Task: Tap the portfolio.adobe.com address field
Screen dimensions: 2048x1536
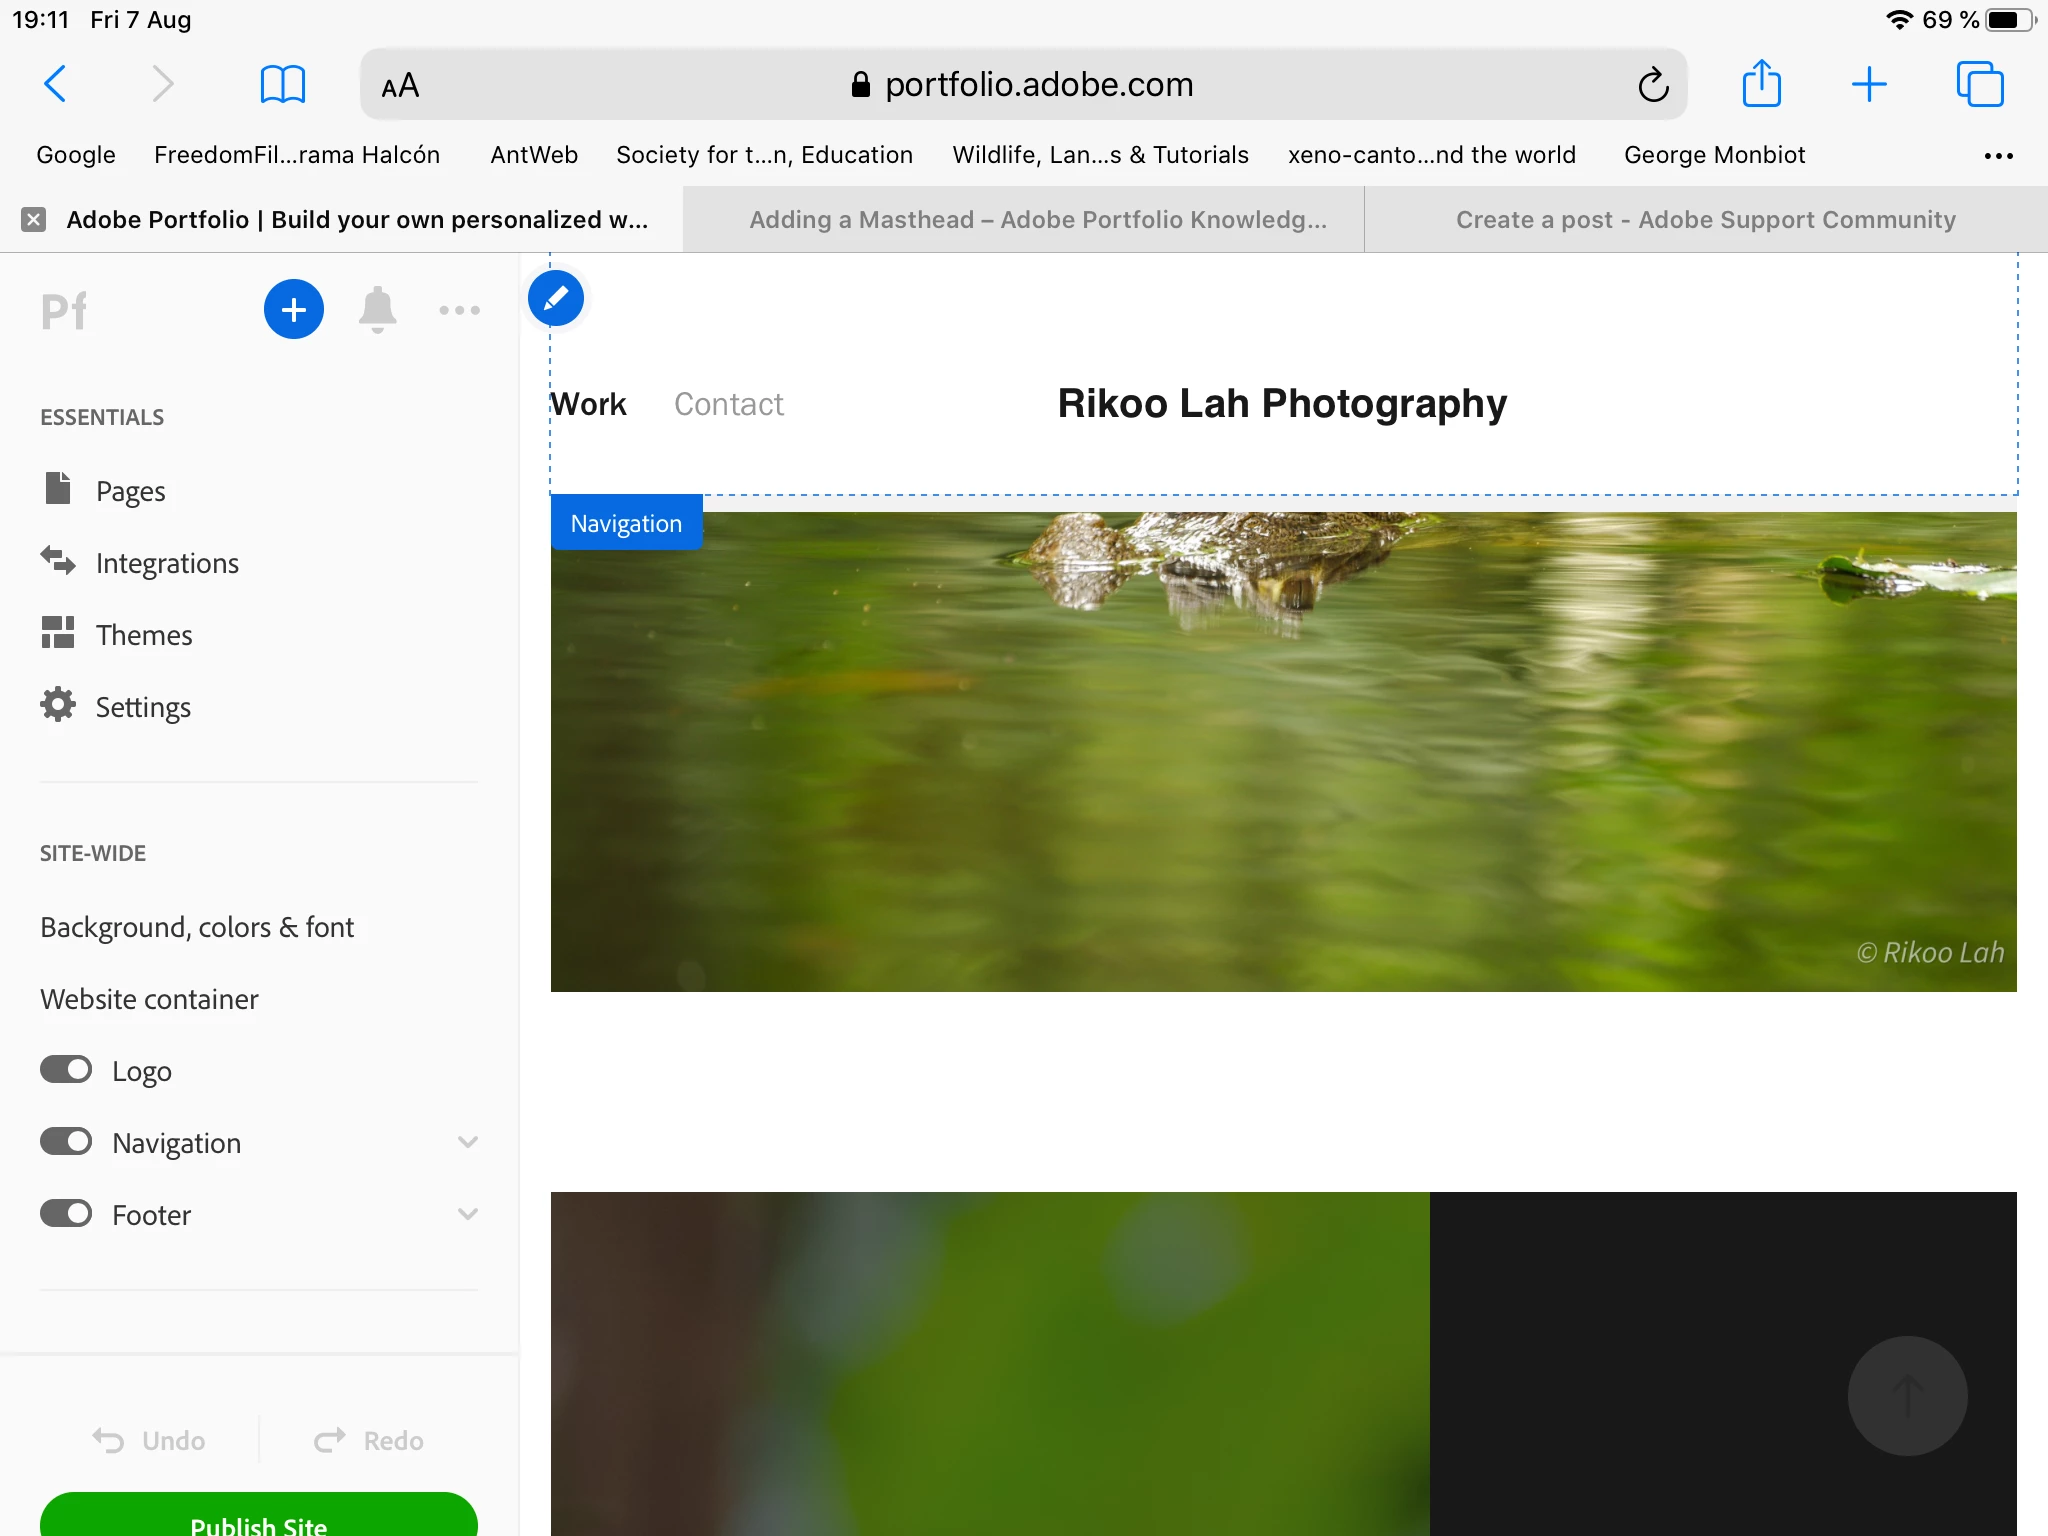Action: [1037, 85]
